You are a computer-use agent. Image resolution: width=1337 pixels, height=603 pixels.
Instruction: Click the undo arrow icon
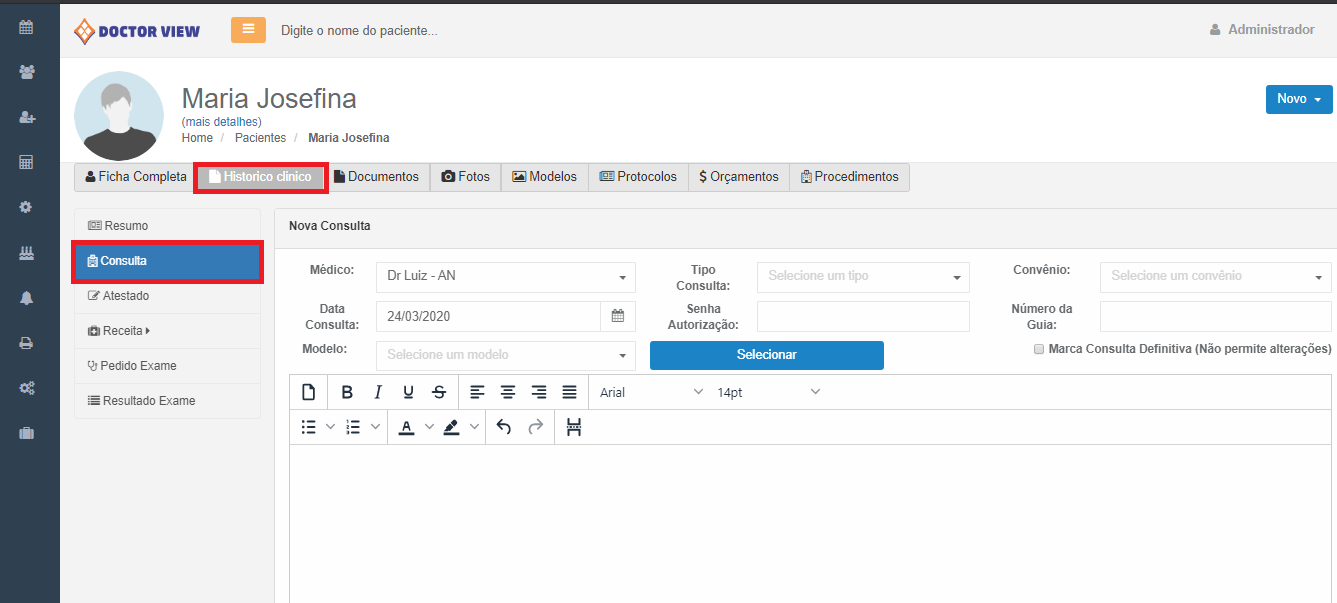[504, 427]
